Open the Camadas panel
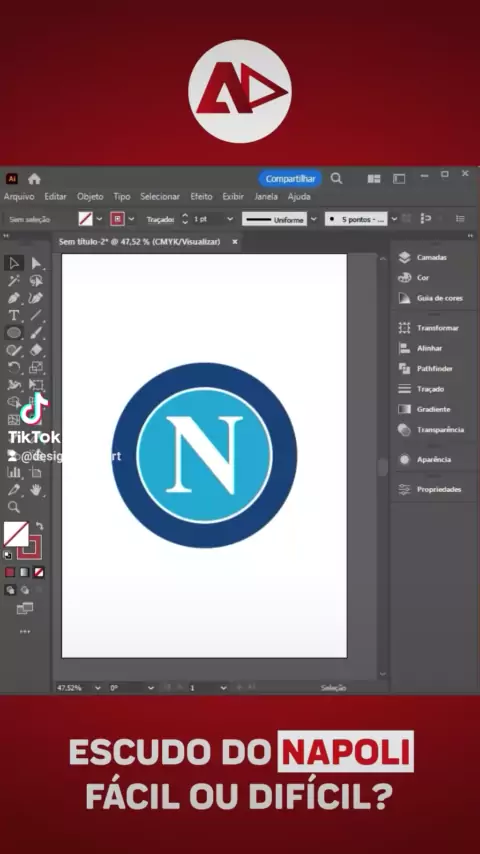This screenshot has height=854, width=480. point(430,257)
